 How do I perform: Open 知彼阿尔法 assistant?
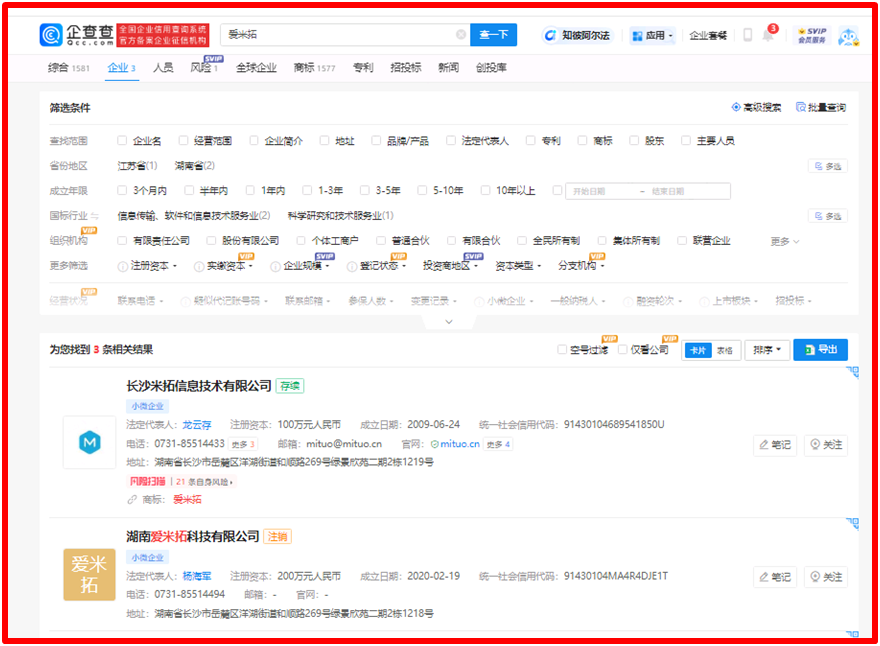tap(579, 35)
